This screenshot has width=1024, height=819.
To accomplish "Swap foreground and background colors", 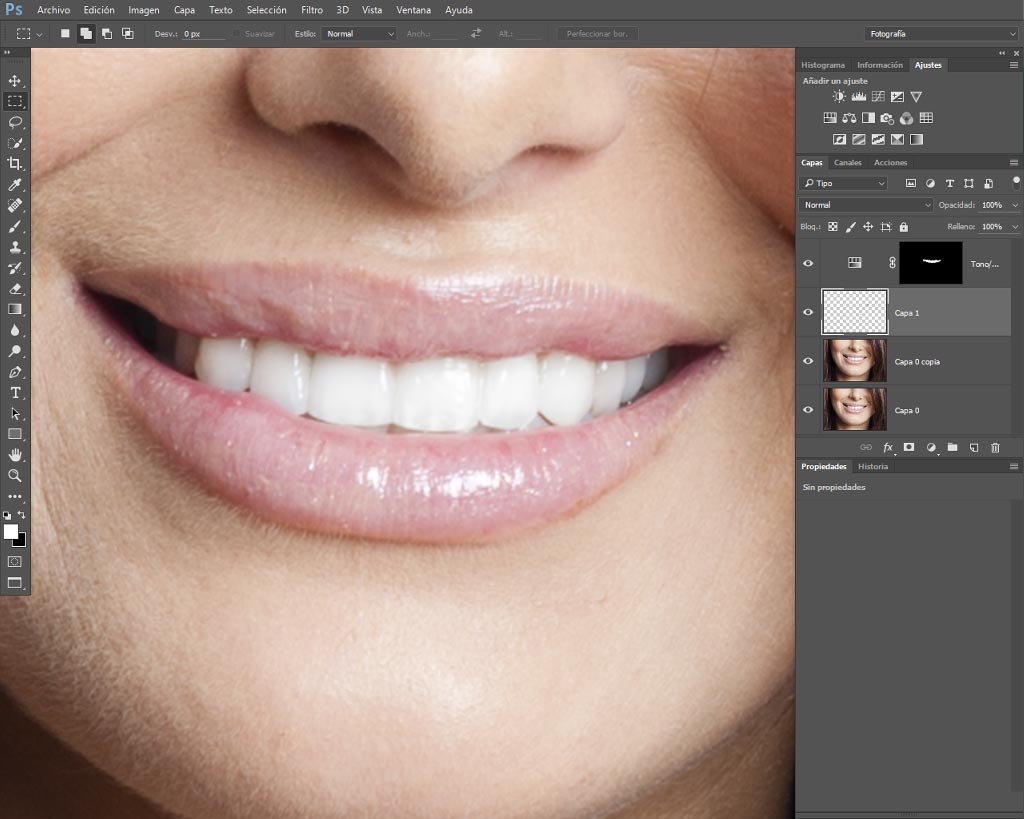I will coord(22,515).
